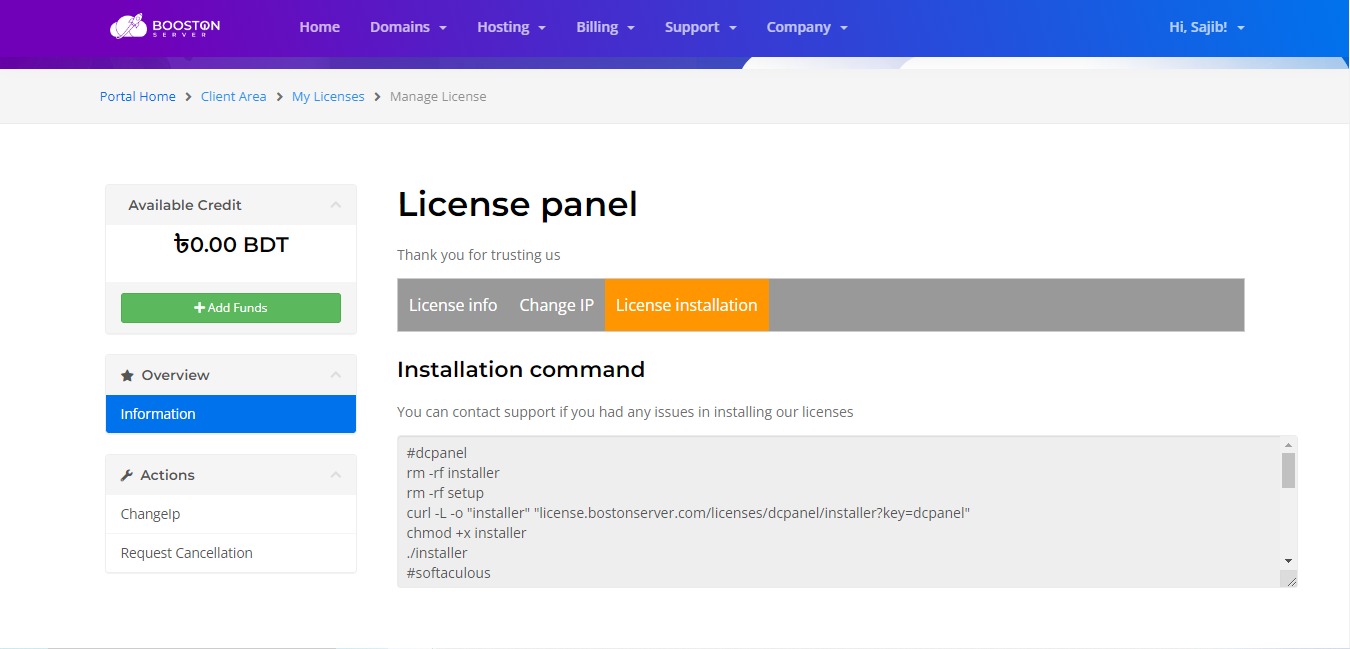Screen dimensions: 1350x649
Task: Select ChangeIp in Actions sidebar
Action: tap(151, 514)
